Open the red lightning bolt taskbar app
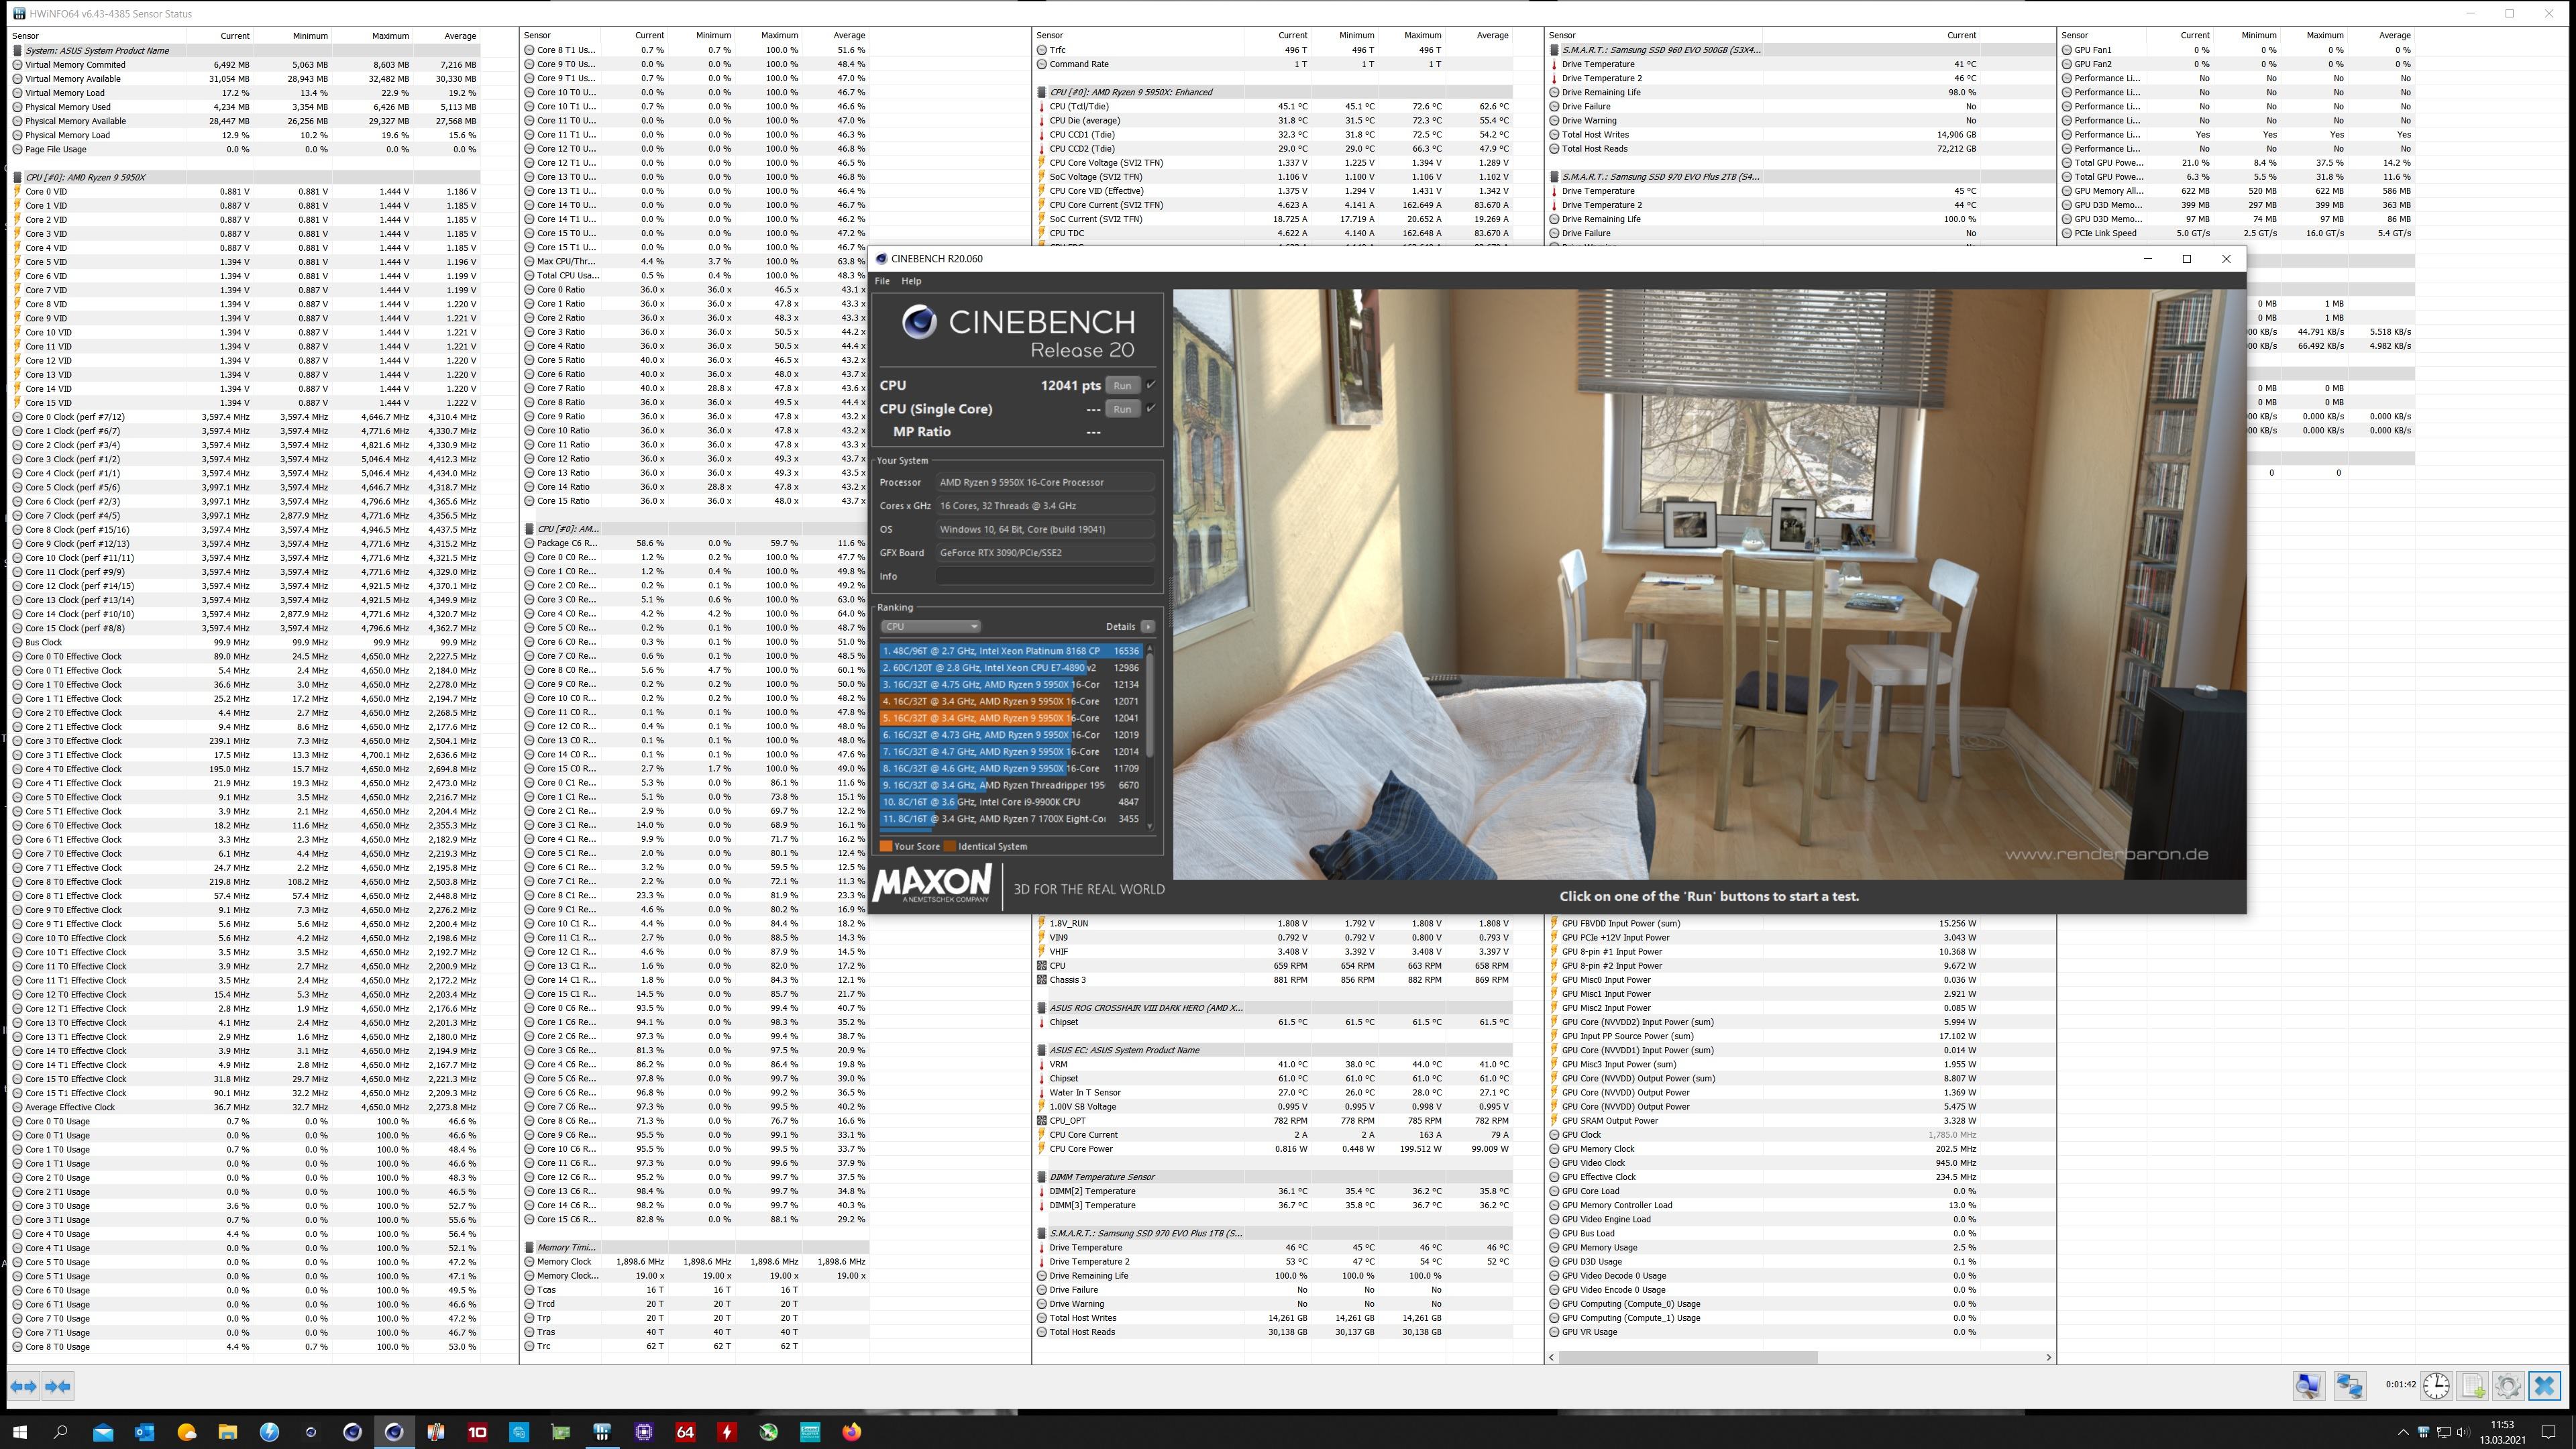The width and height of the screenshot is (2576, 1449). tap(727, 1432)
